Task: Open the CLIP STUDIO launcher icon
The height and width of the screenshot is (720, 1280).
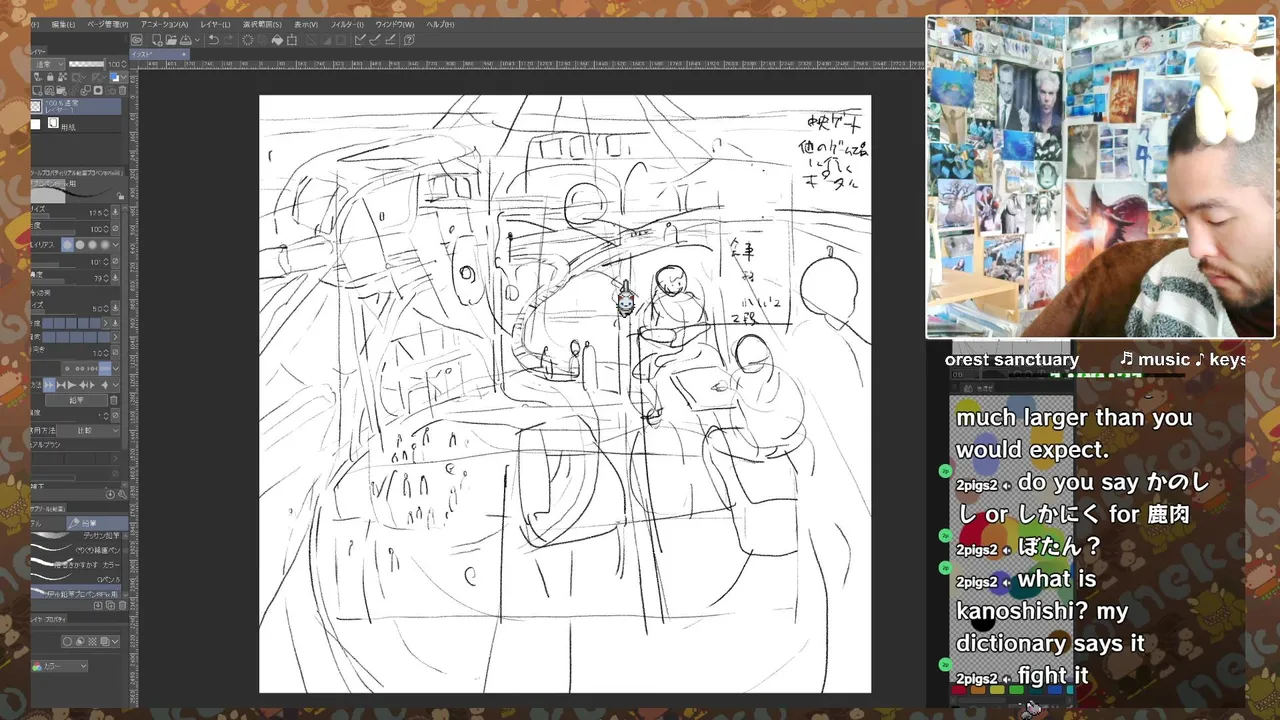Action: 137,40
